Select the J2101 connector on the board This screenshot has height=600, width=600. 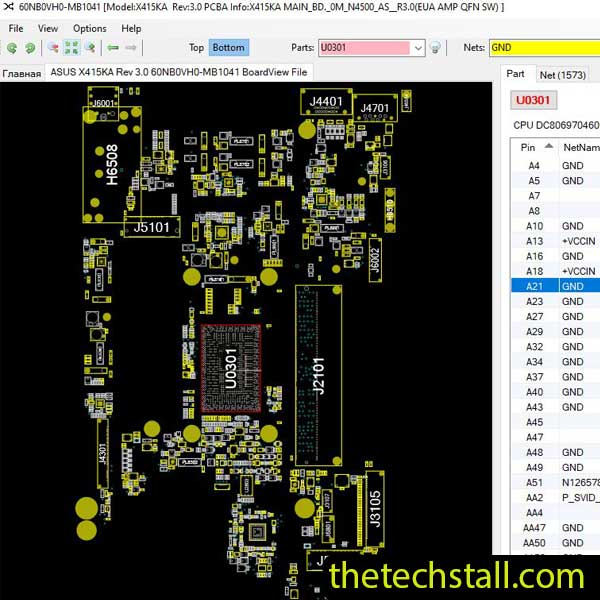[318, 375]
